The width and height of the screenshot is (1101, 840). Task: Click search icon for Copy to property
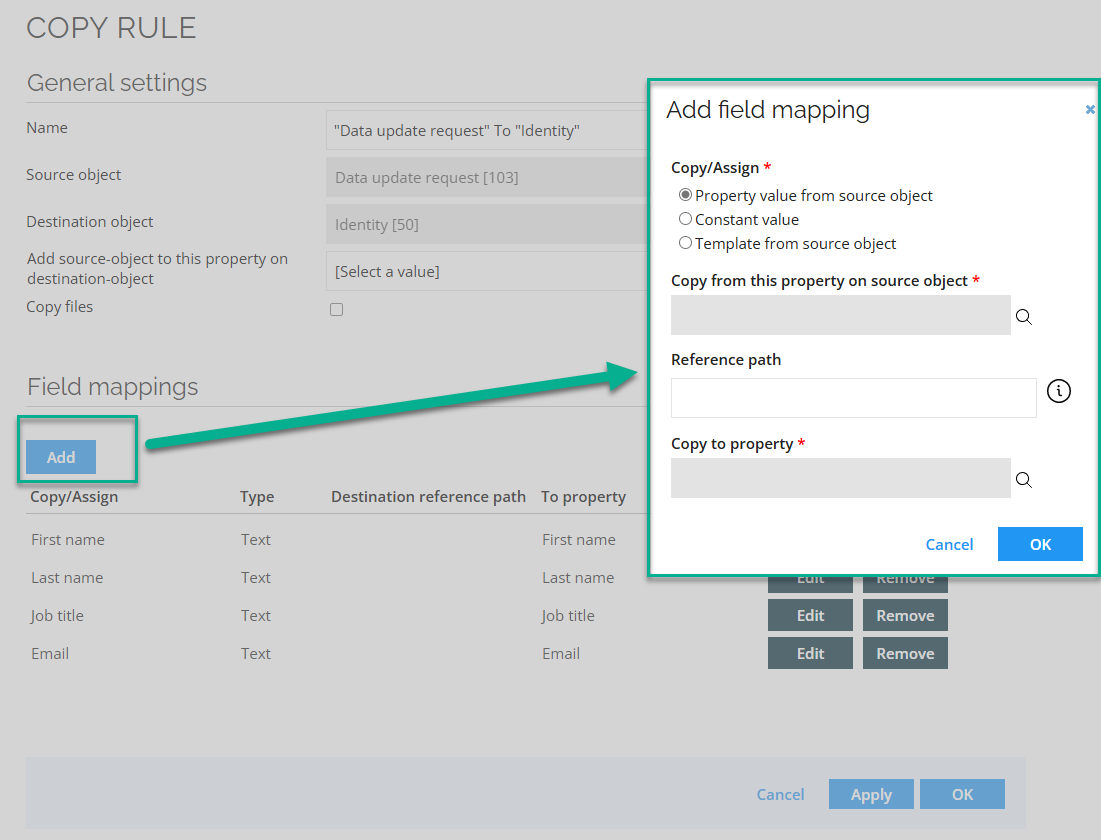pos(1024,480)
